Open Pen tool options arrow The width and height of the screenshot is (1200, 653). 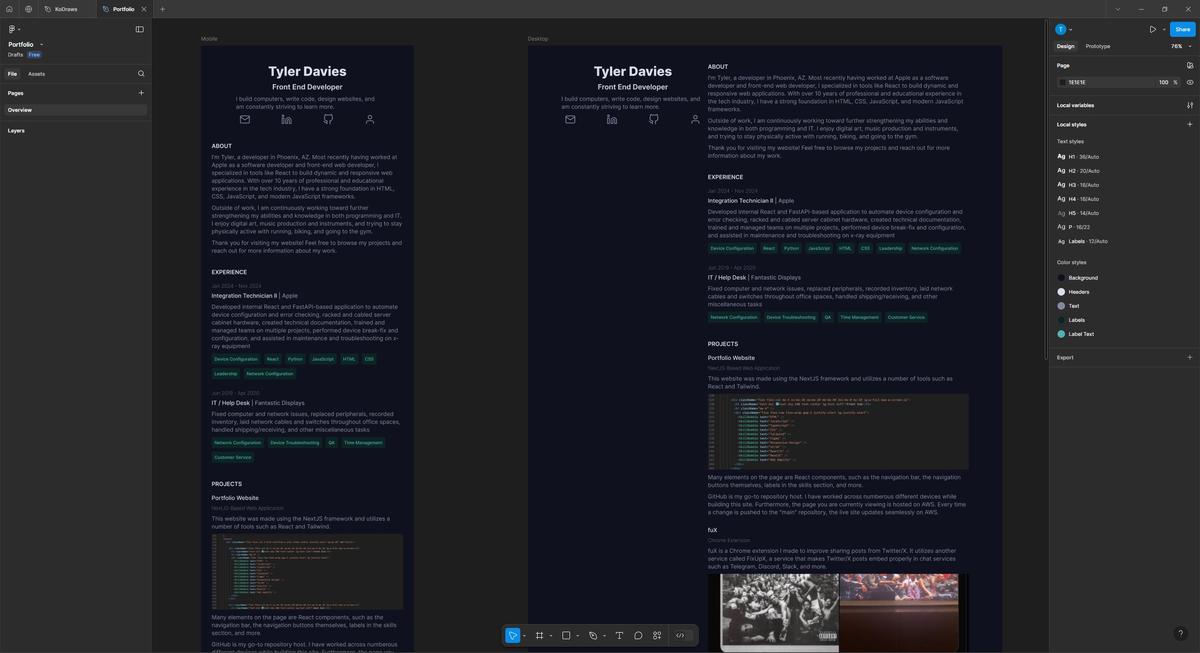(605, 636)
